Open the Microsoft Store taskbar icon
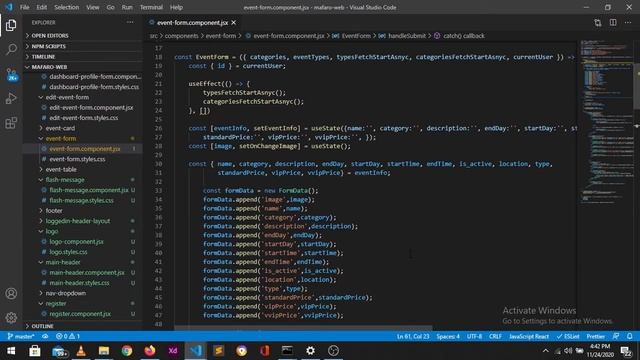Screen dimensions: 640x360 [x=35, y=351]
